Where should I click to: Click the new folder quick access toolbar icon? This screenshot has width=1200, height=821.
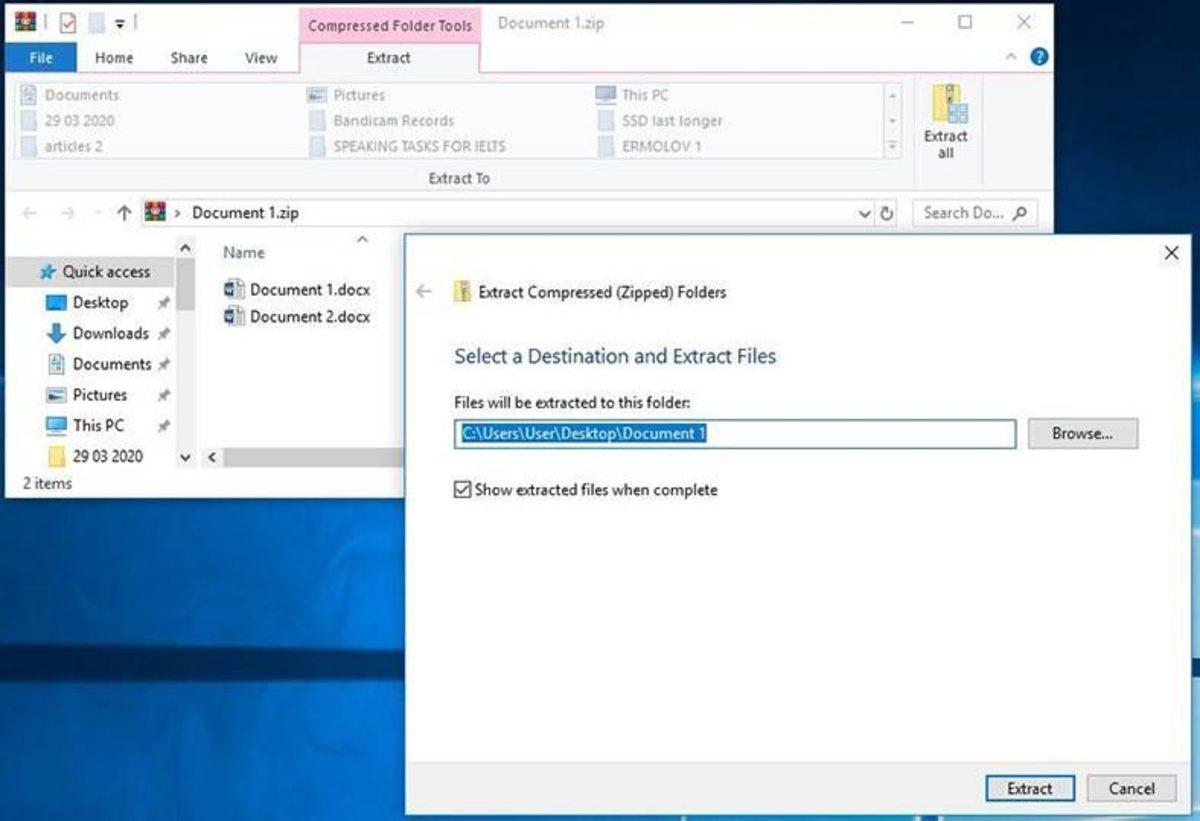click(95, 22)
